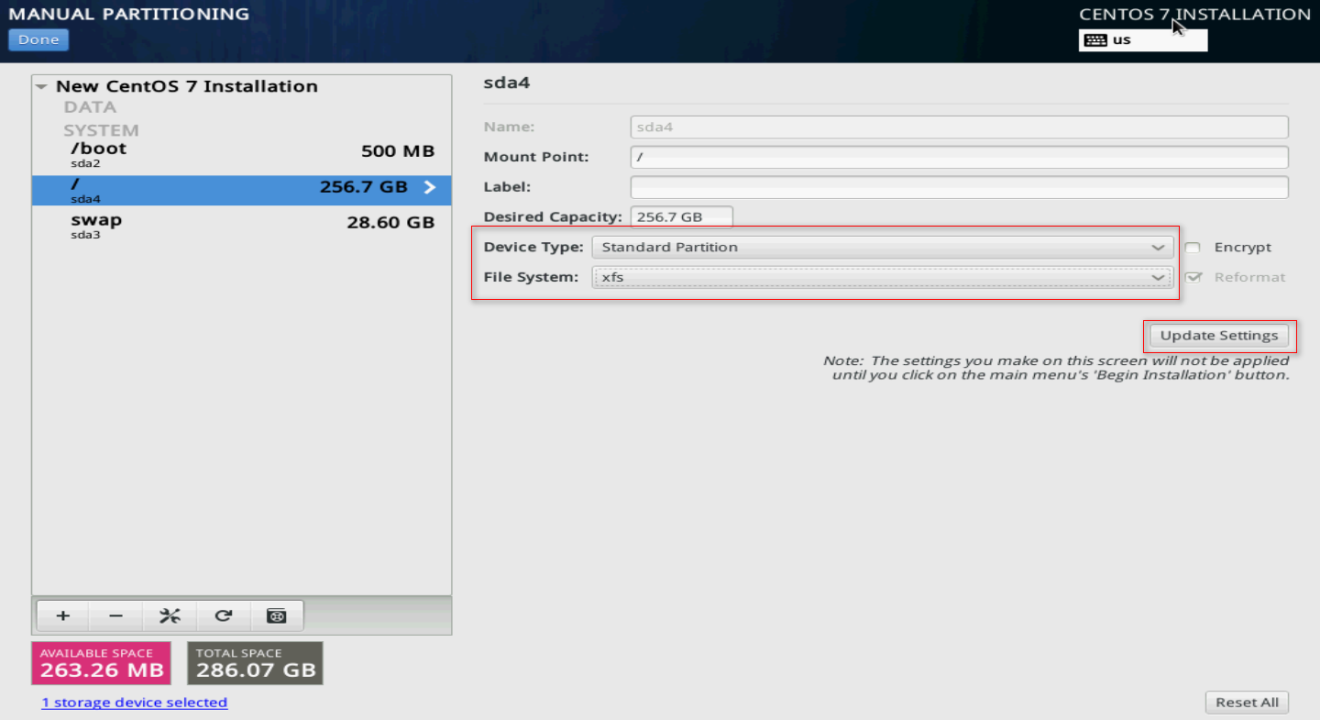Click the MANUAL PARTITIONING title
This screenshot has height=720, width=1320.
point(129,14)
